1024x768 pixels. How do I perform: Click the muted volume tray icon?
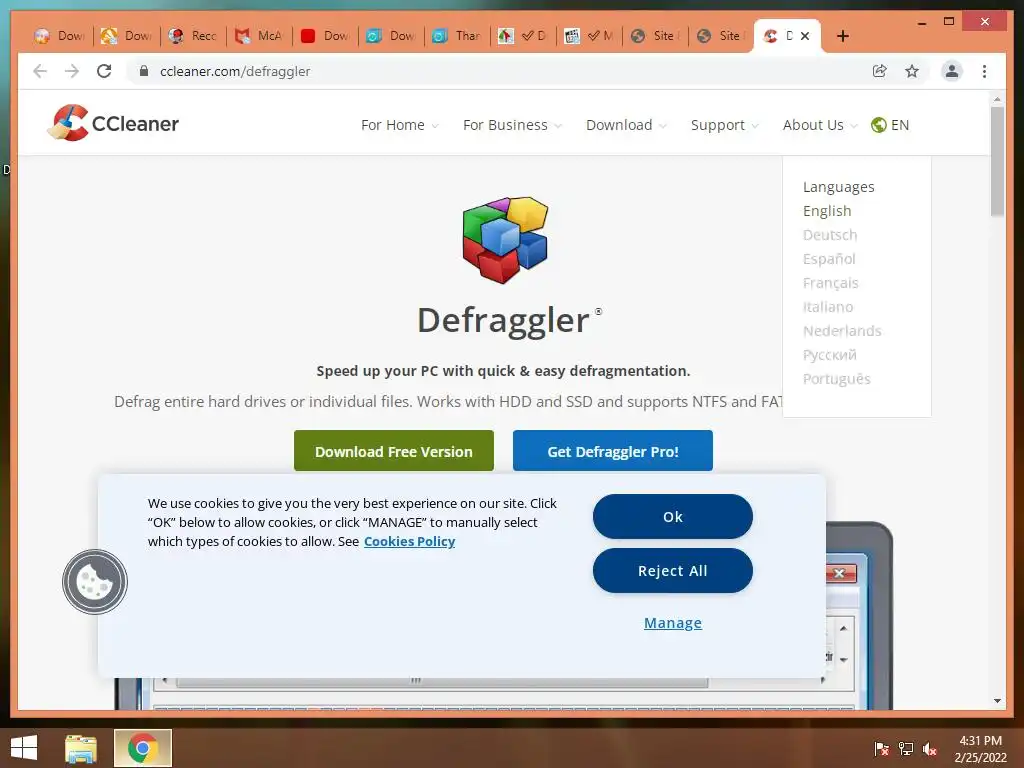pyautogui.click(x=930, y=749)
